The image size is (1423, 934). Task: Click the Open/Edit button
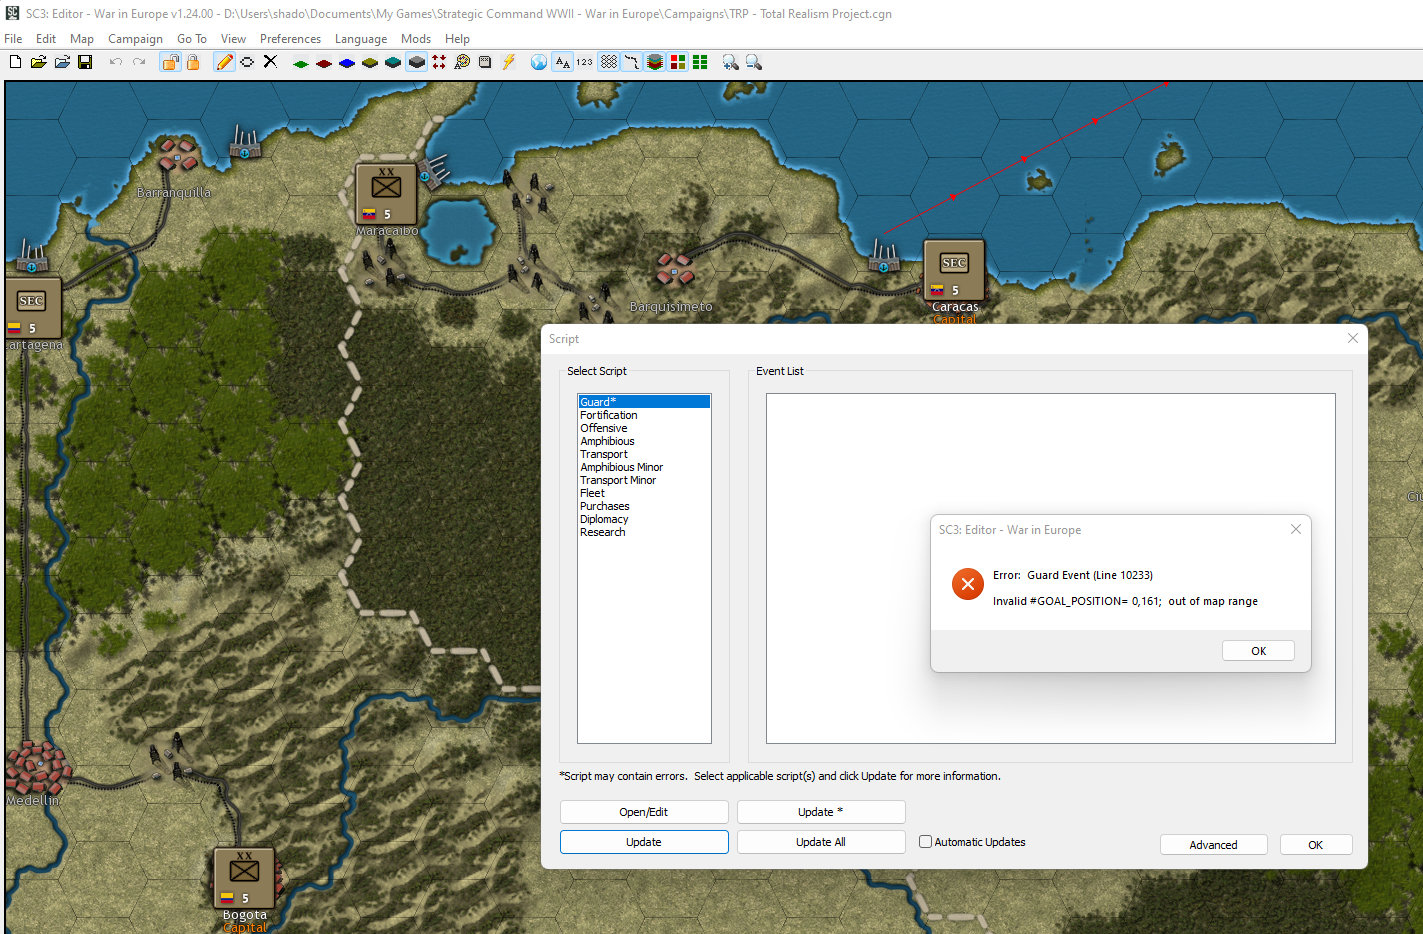click(644, 812)
